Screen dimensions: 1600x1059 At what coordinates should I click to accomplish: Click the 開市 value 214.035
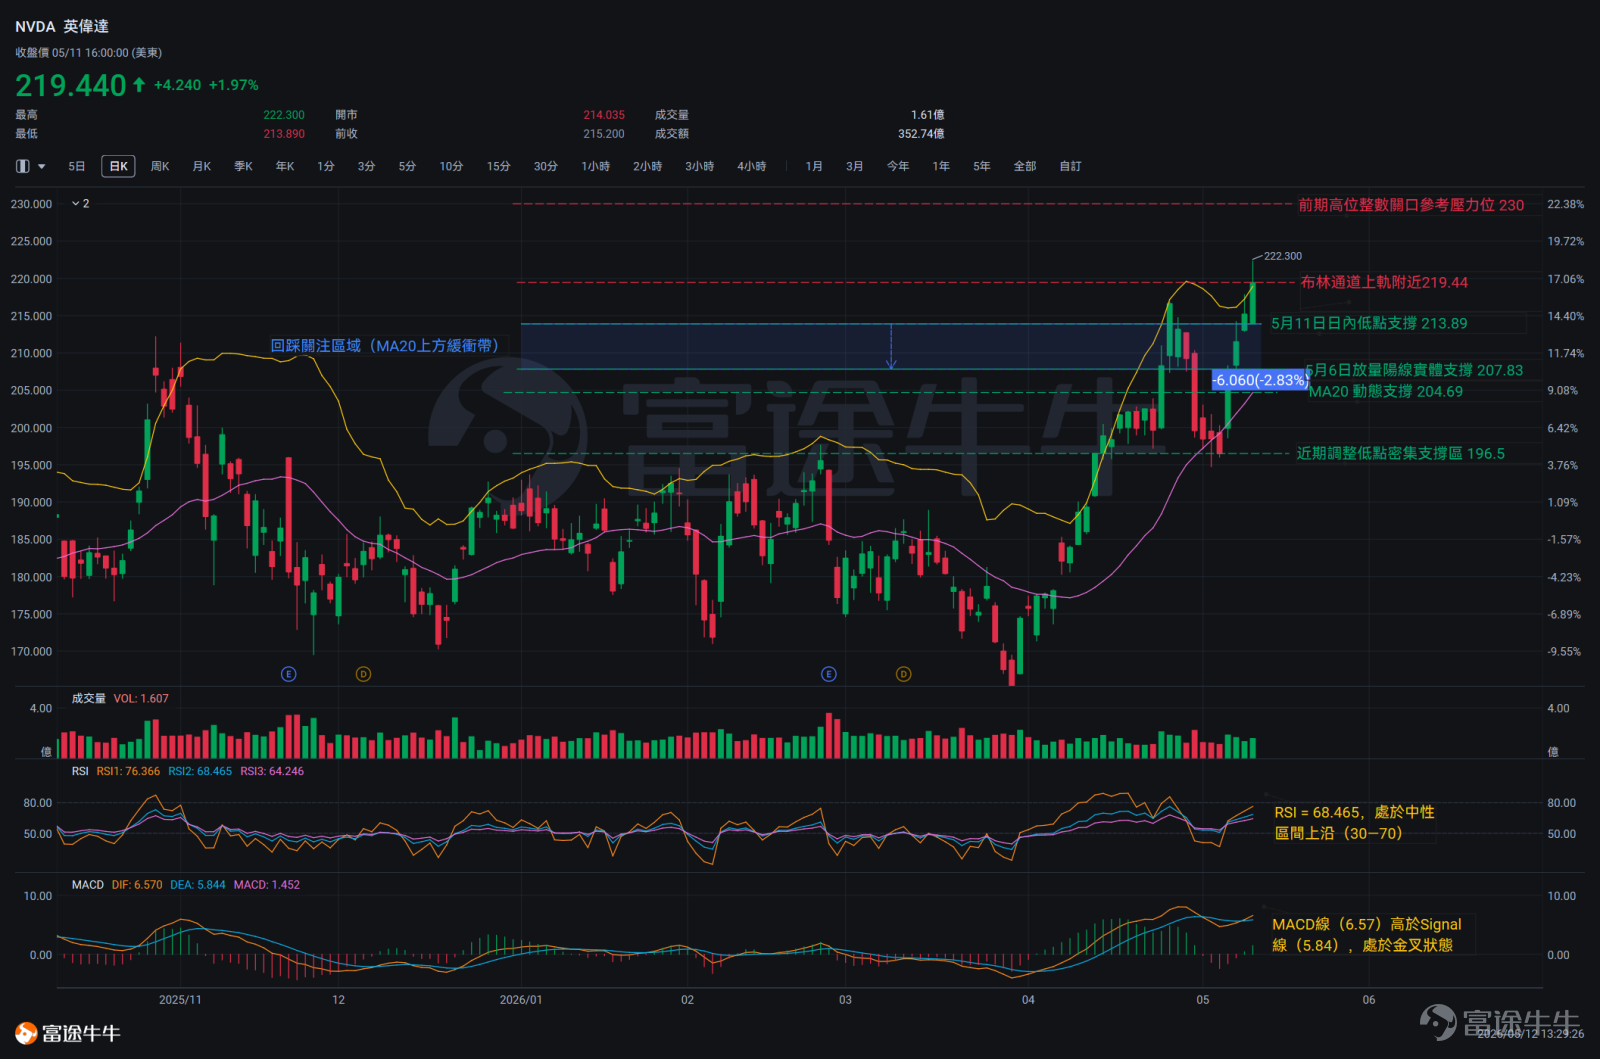(604, 115)
